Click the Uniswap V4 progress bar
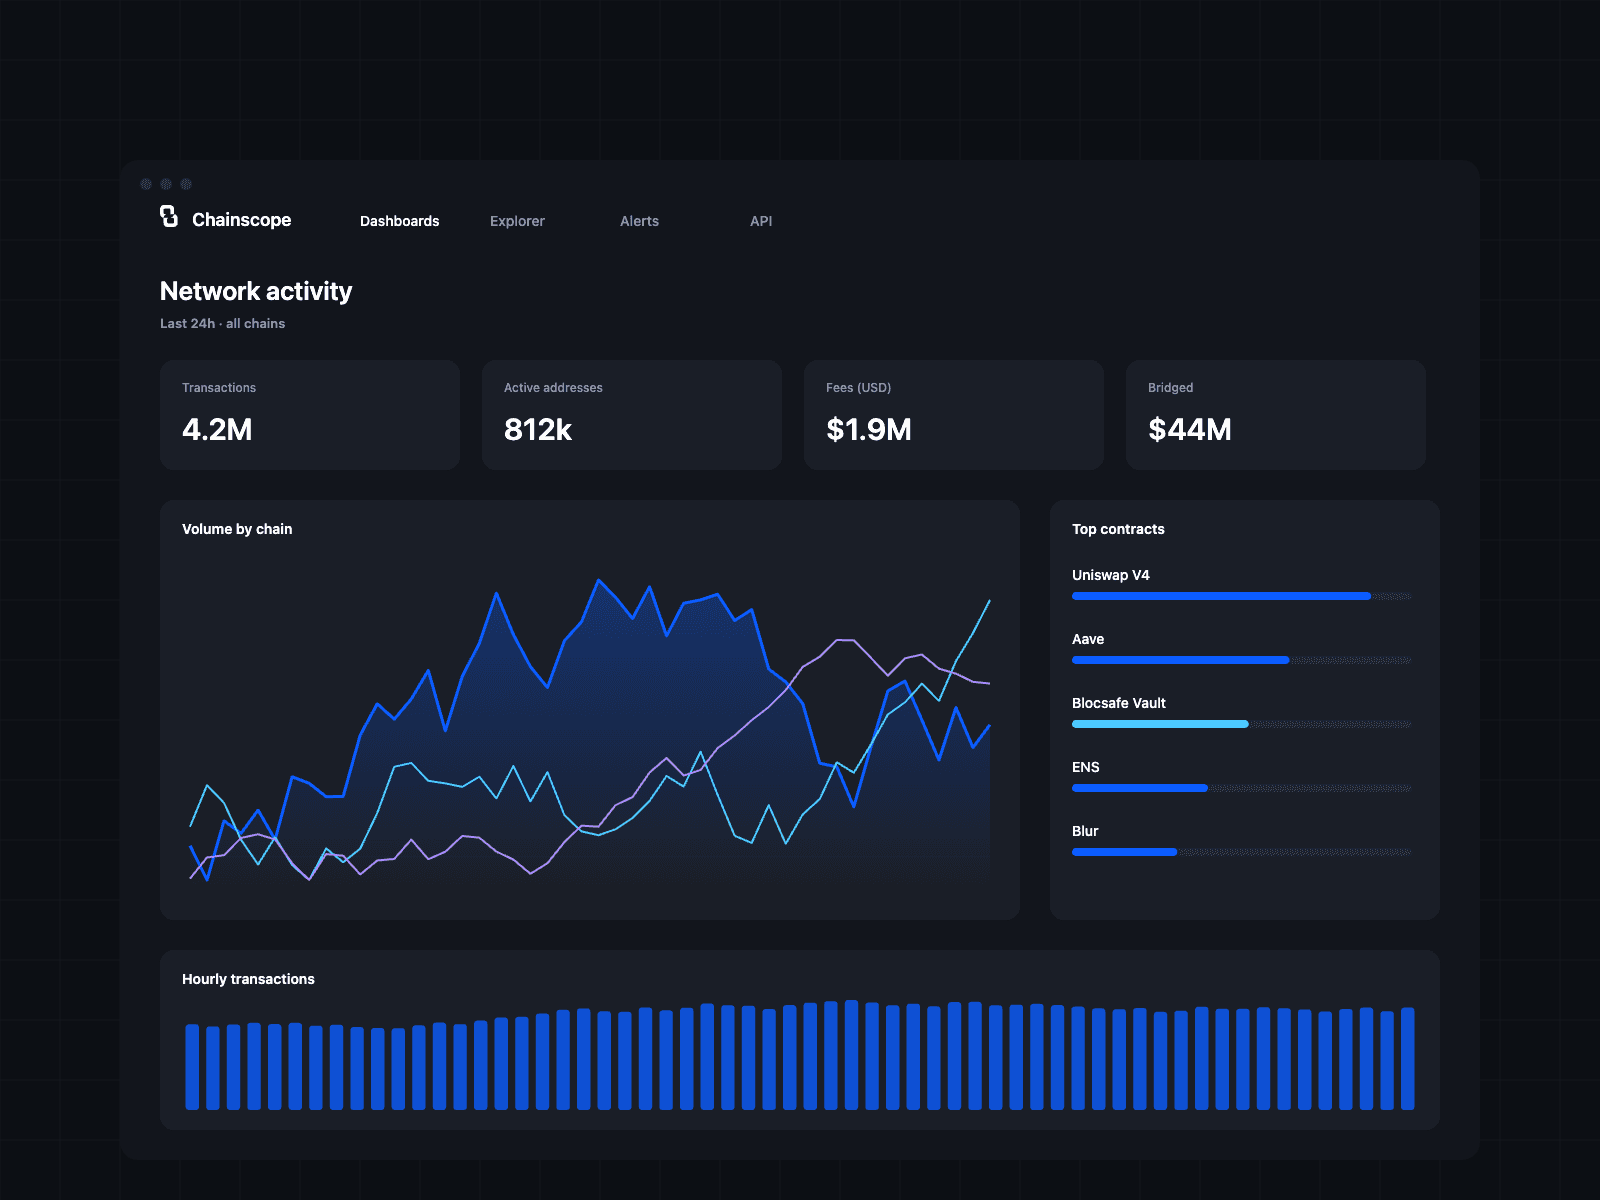This screenshot has height=1200, width=1600. click(x=1242, y=596)
